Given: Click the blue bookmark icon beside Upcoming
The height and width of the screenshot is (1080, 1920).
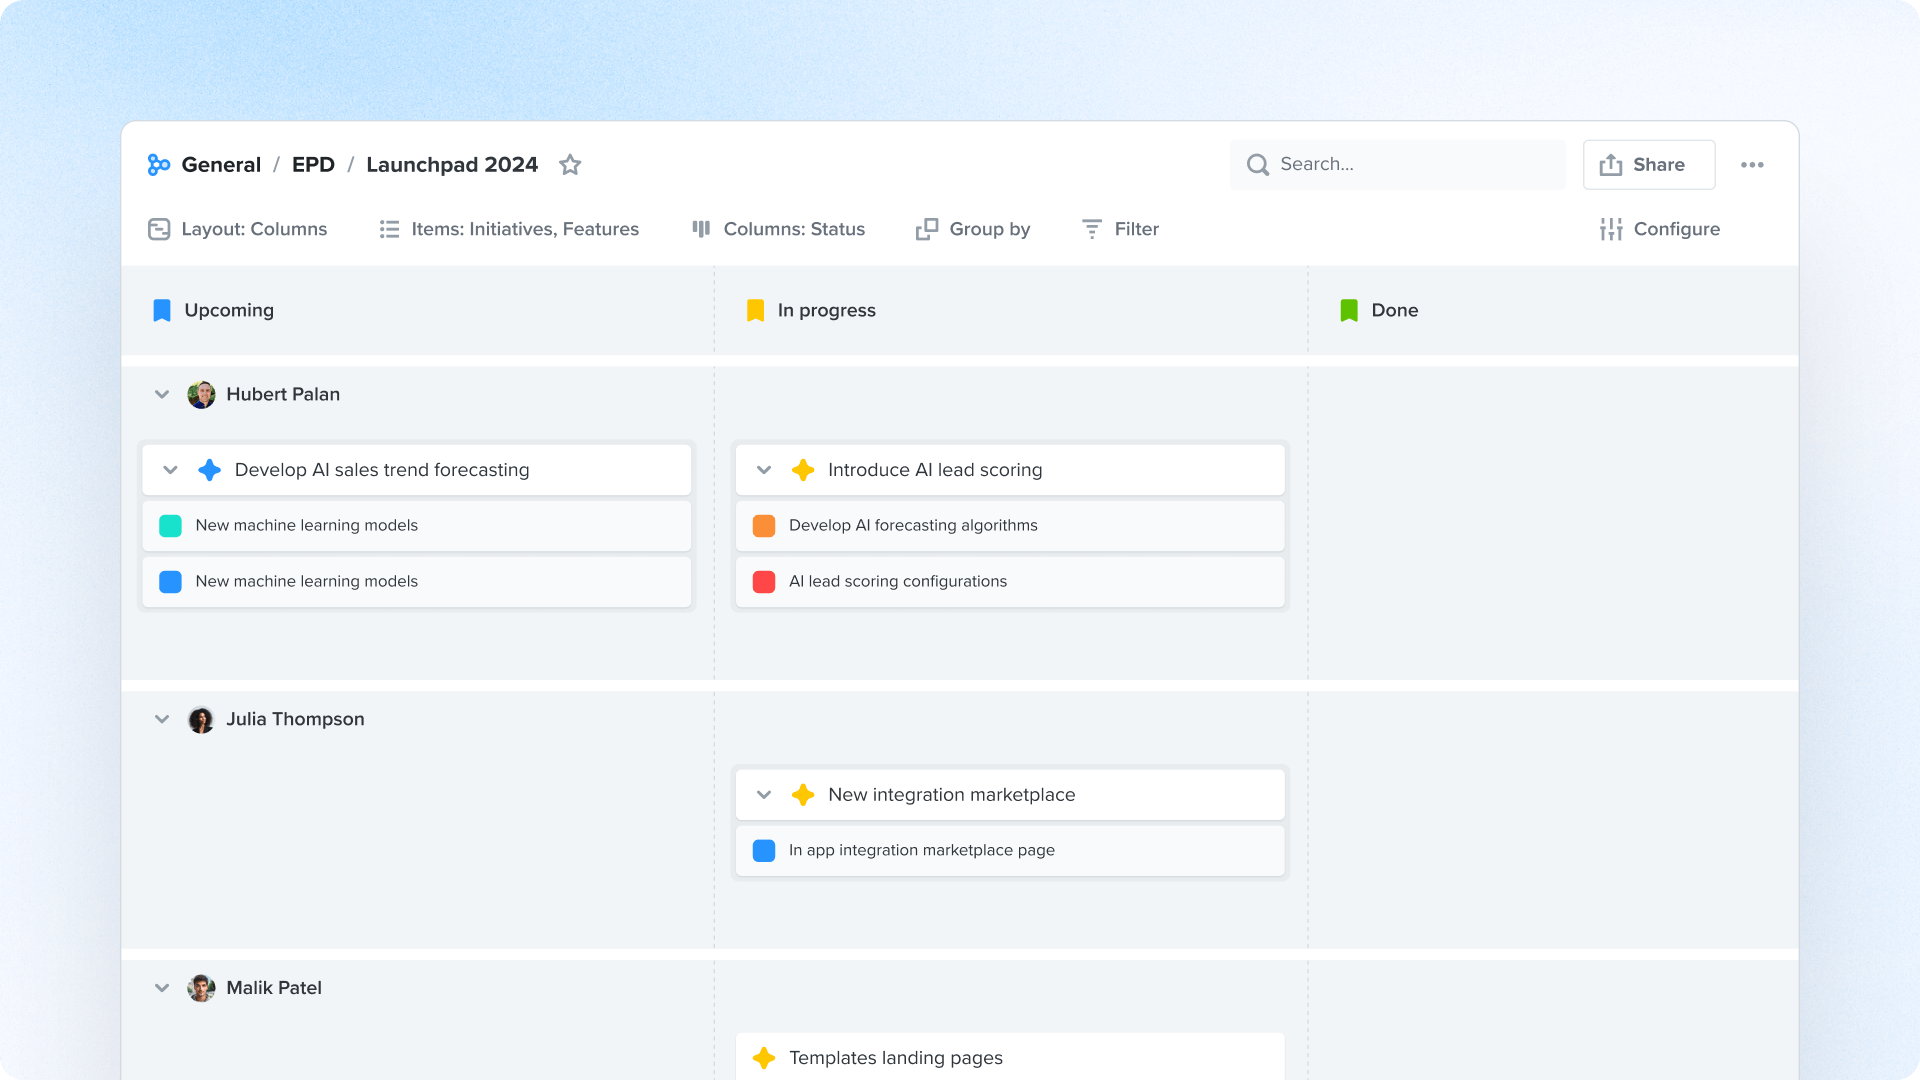Looking at the screenshot, I should tap(161, 310).
